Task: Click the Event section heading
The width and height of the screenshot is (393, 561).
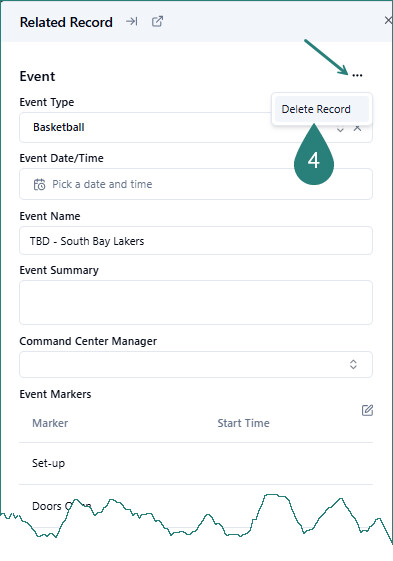Action: [37, 76]
